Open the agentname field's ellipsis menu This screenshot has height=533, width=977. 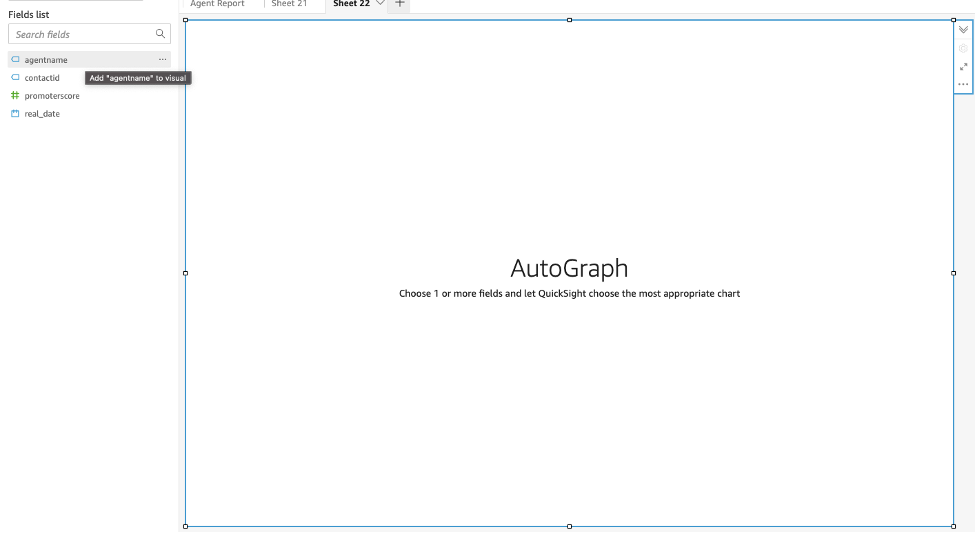[163, 59]
